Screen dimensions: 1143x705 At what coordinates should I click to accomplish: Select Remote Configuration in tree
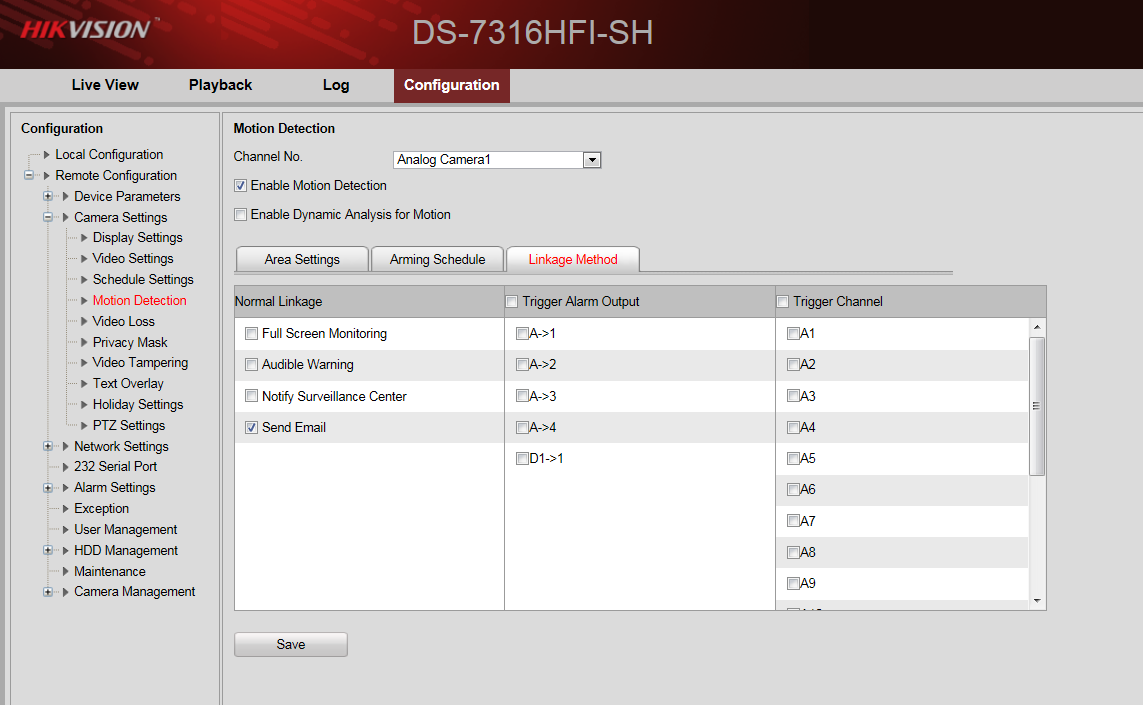(x=116, y=176)
